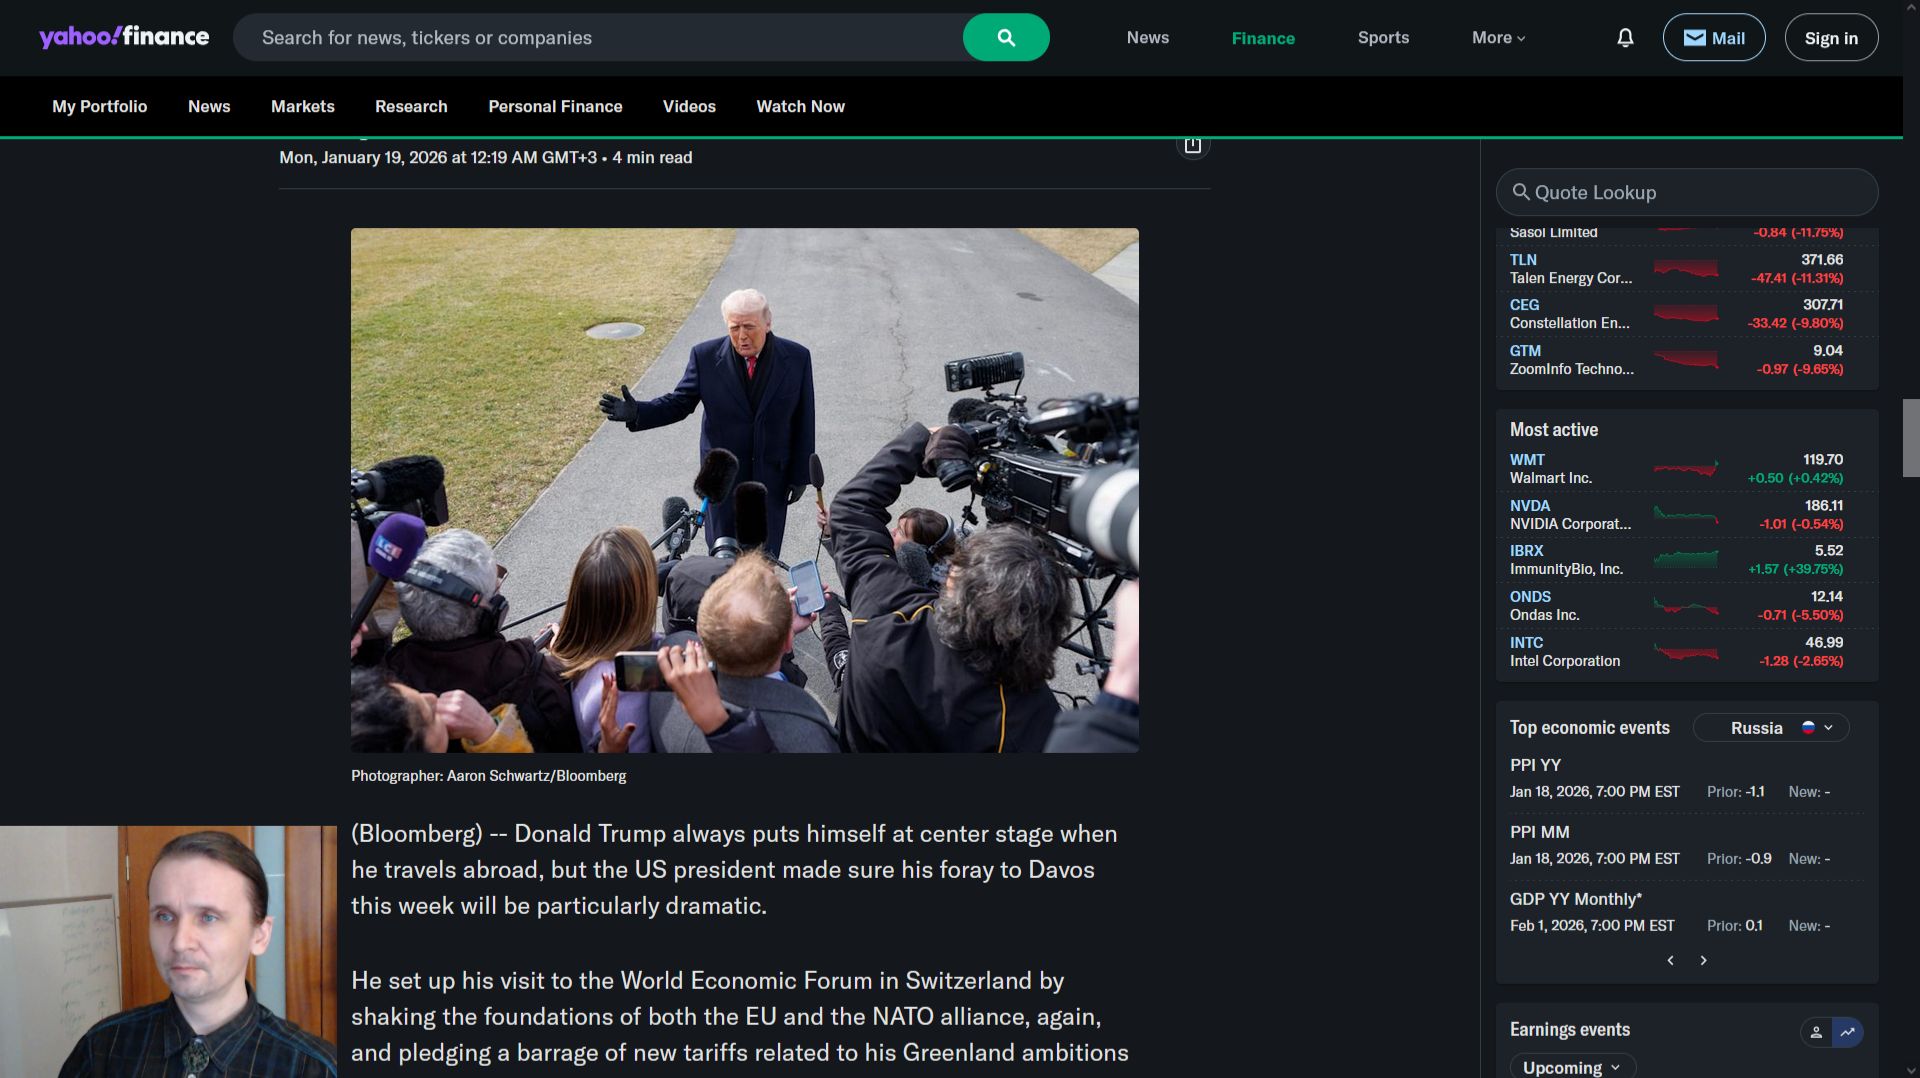1920x1078 pixels.
Task: Click the Most active section heading
Action: [1553, 430]
